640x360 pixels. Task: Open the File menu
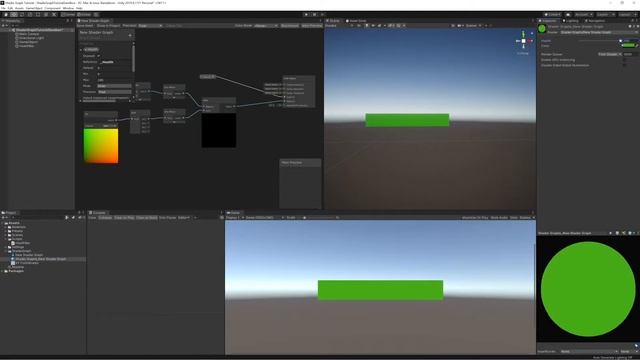pos(3,8)
